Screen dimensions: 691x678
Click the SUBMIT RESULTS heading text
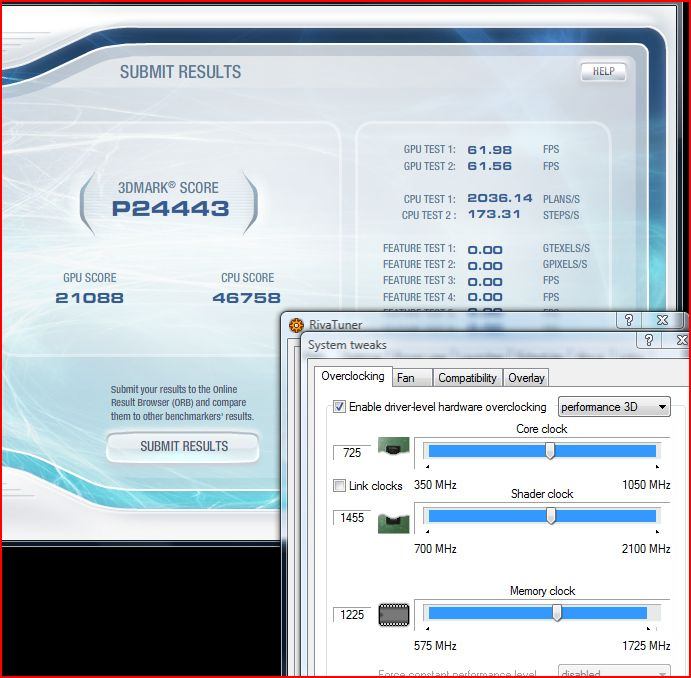point(180,72)
